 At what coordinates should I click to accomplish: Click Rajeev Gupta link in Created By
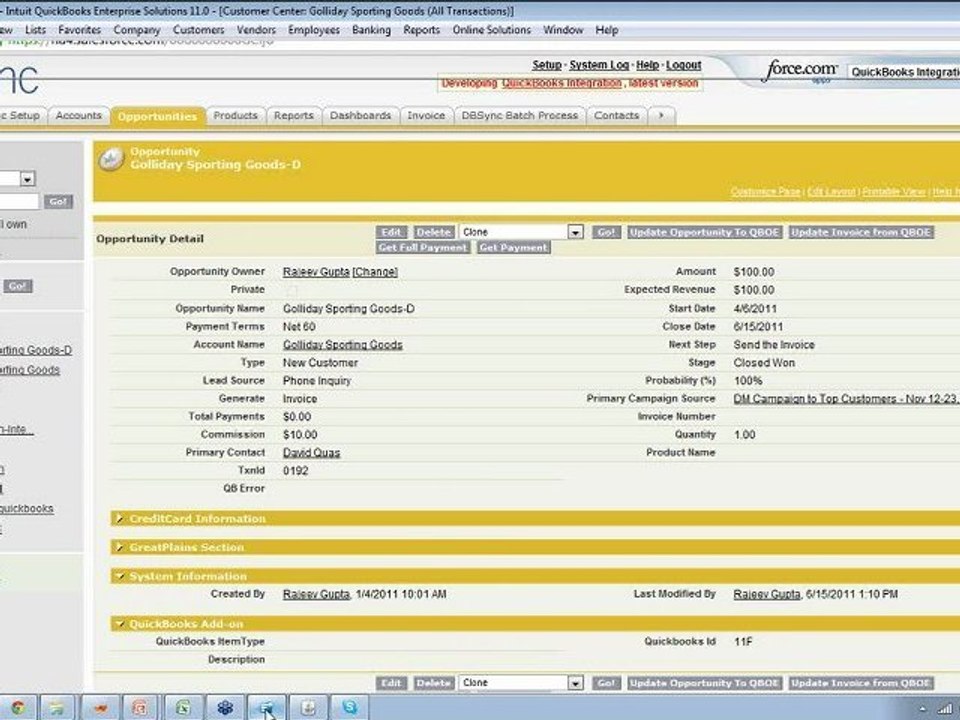[316, 594]
